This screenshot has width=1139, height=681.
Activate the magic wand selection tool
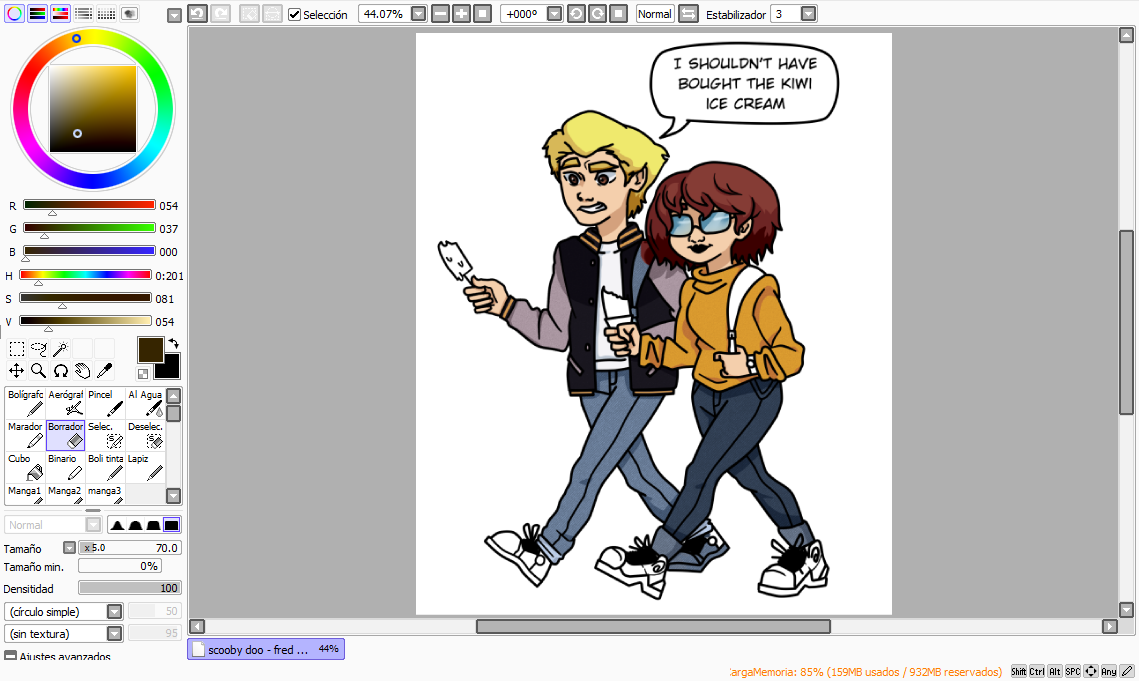tap(60, 349)
